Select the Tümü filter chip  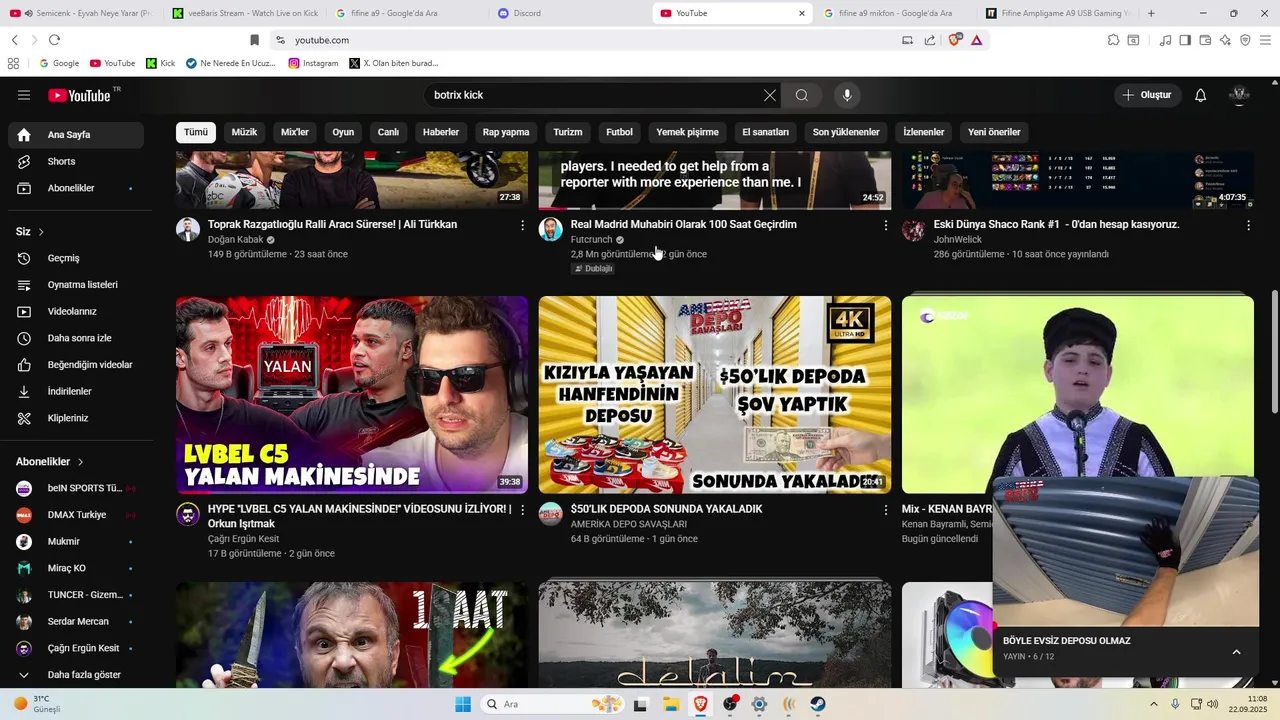pyautogui.click(x=196, y=132)
